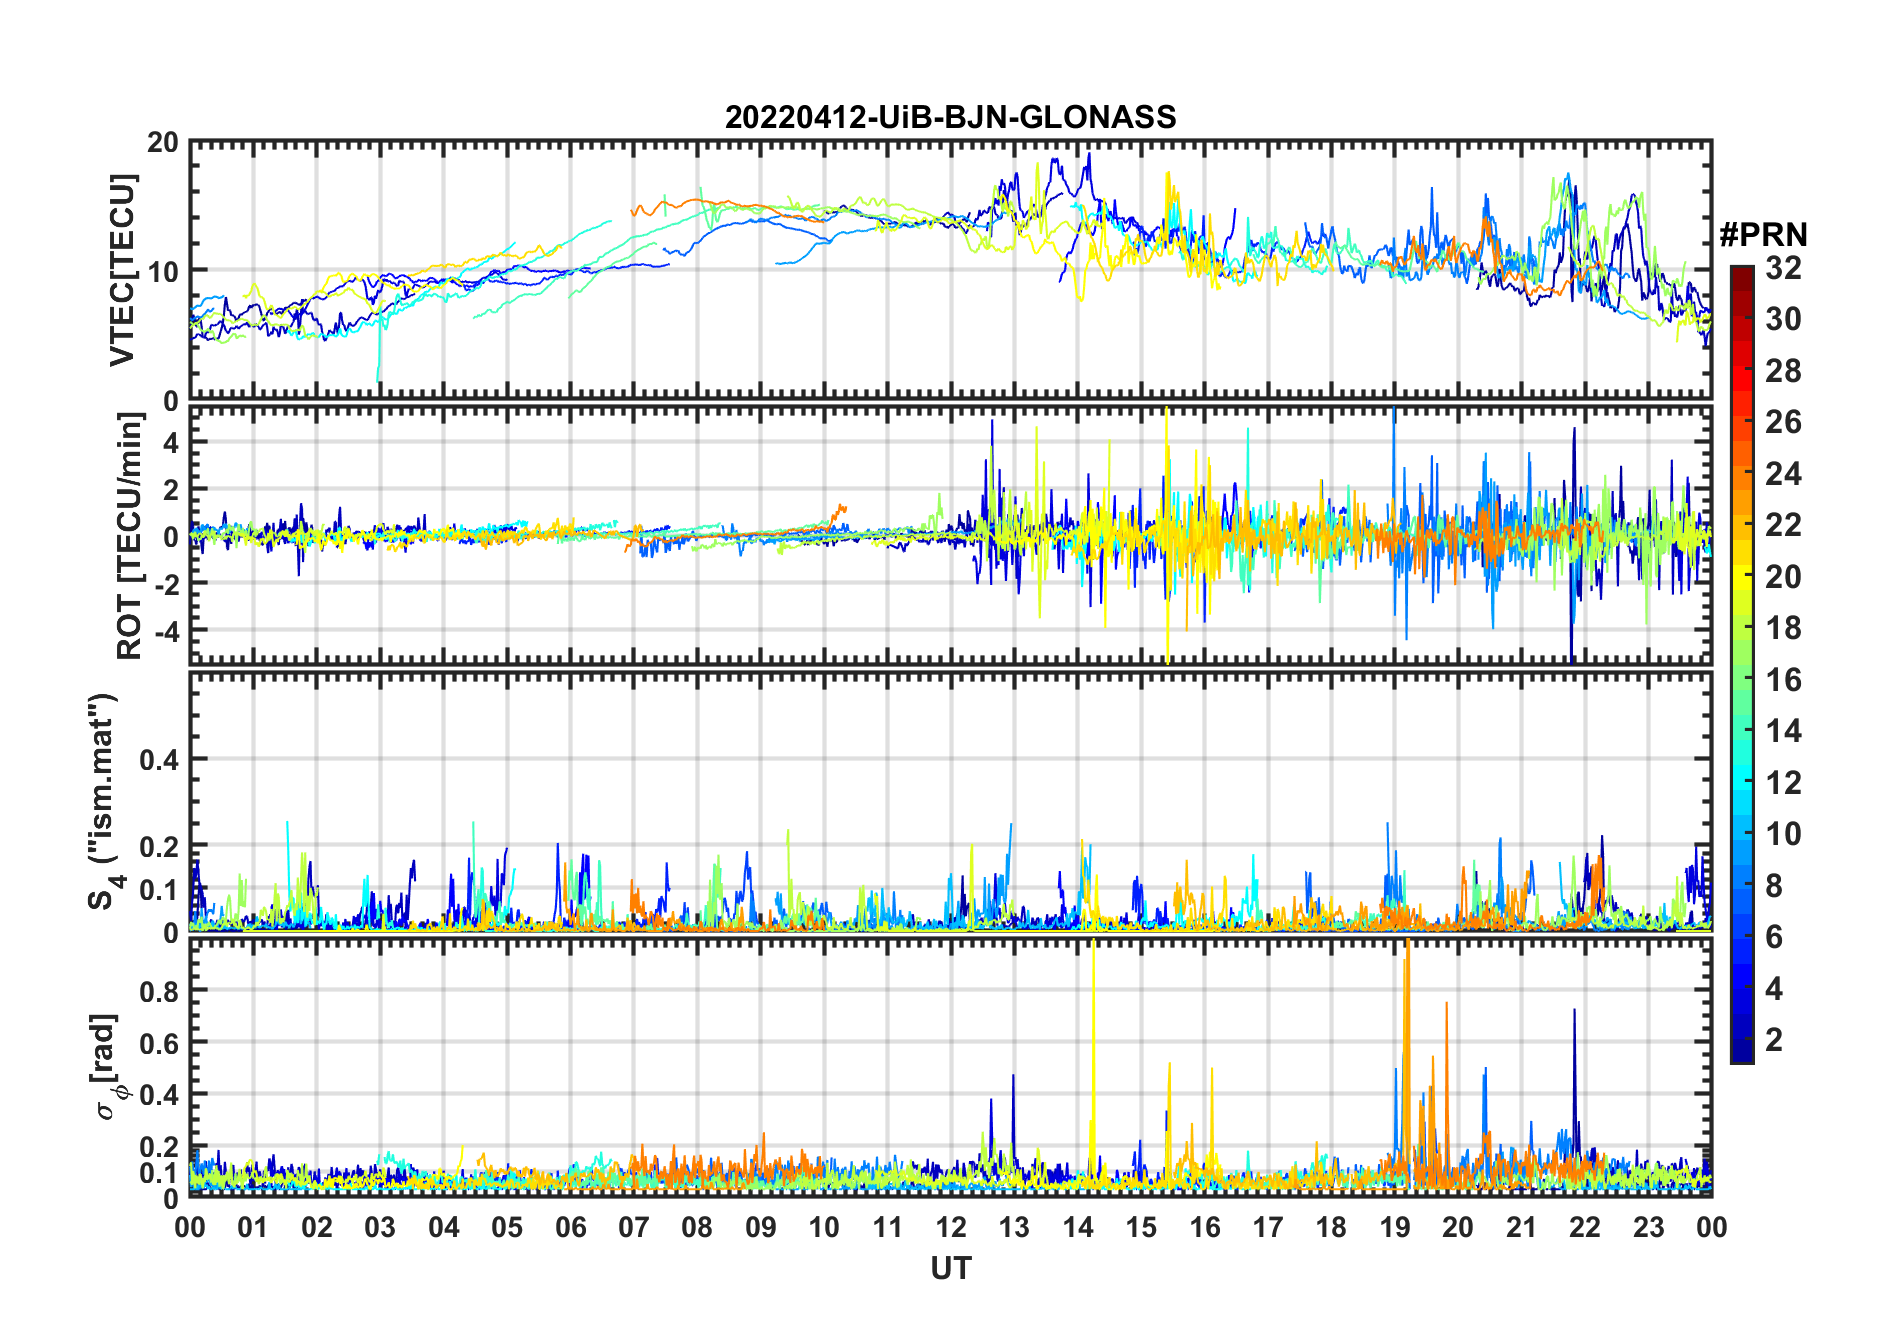Click the UT hour tick label 09
Viewport: 1902px width, 1330px height.
761,1227
